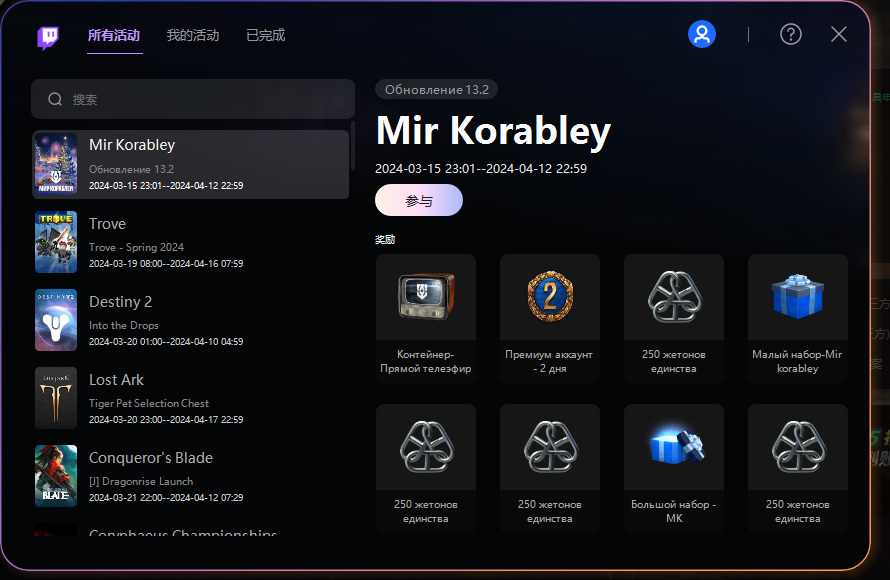Switch to the 我的活动 tab
The width and height of the screenshot is (890, 580).
[x=193, y=35]
